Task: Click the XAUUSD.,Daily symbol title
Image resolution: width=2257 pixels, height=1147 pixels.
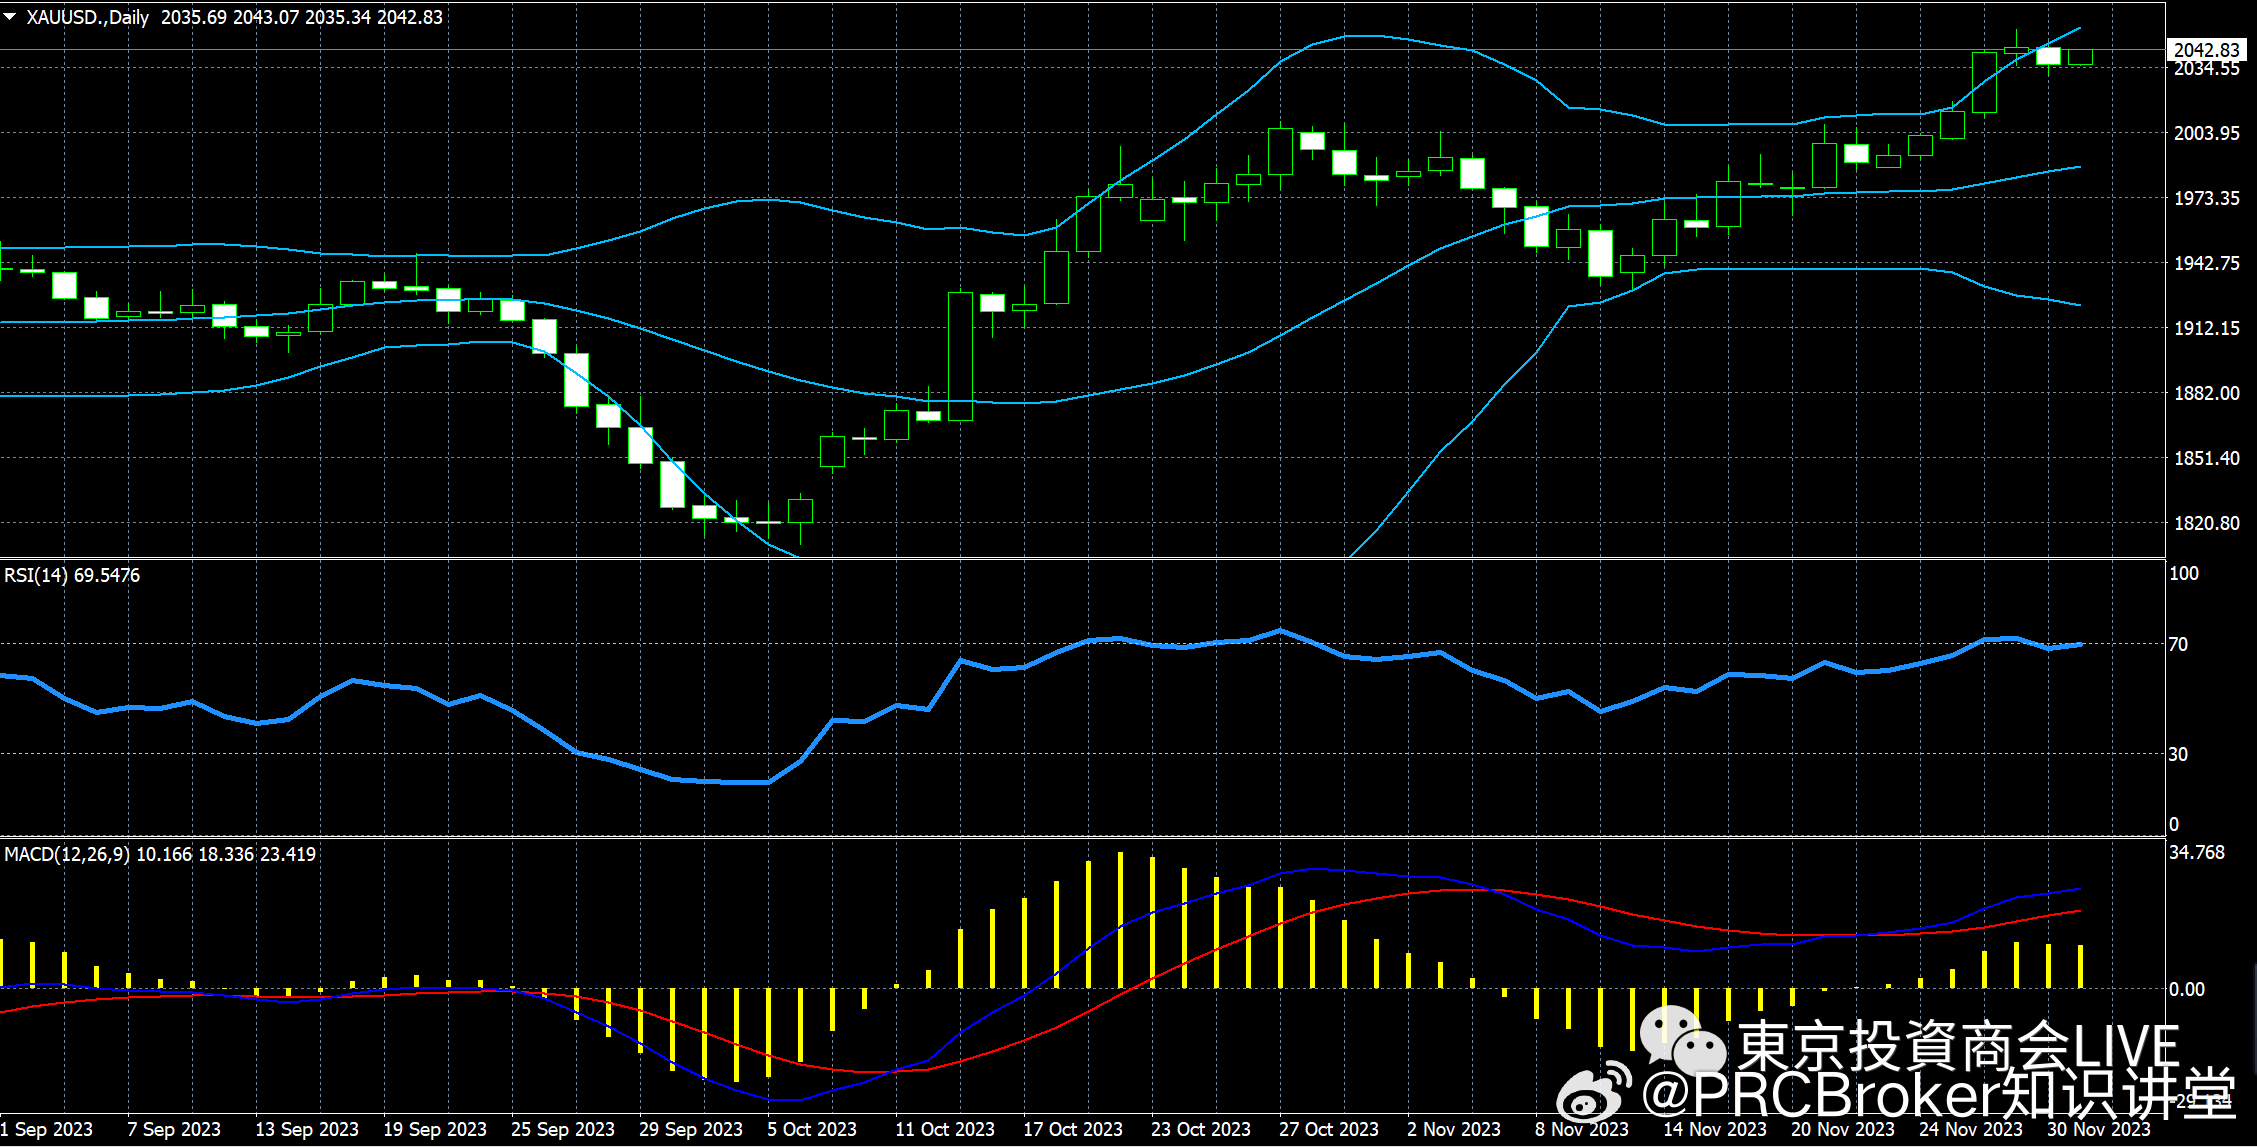Action: click(87, 17)
